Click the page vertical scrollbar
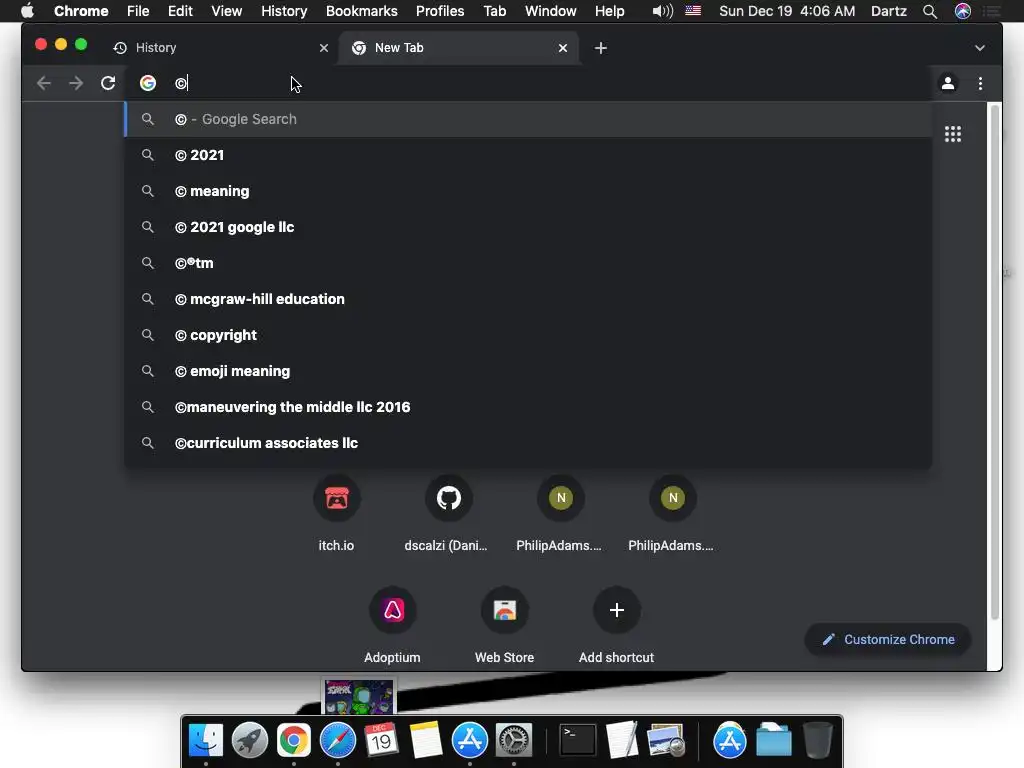 995,362
